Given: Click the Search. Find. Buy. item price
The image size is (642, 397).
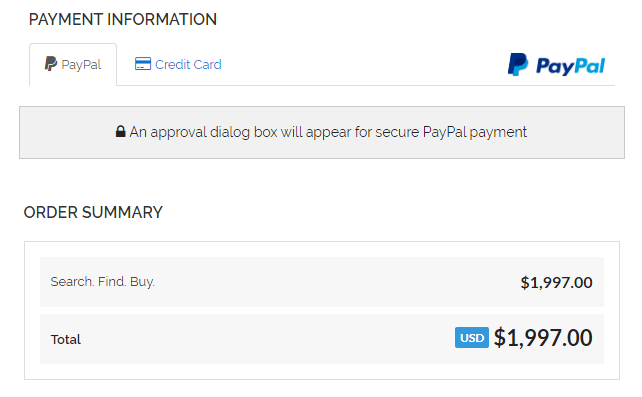Looking at the screenshot, I should click(556, 282).
